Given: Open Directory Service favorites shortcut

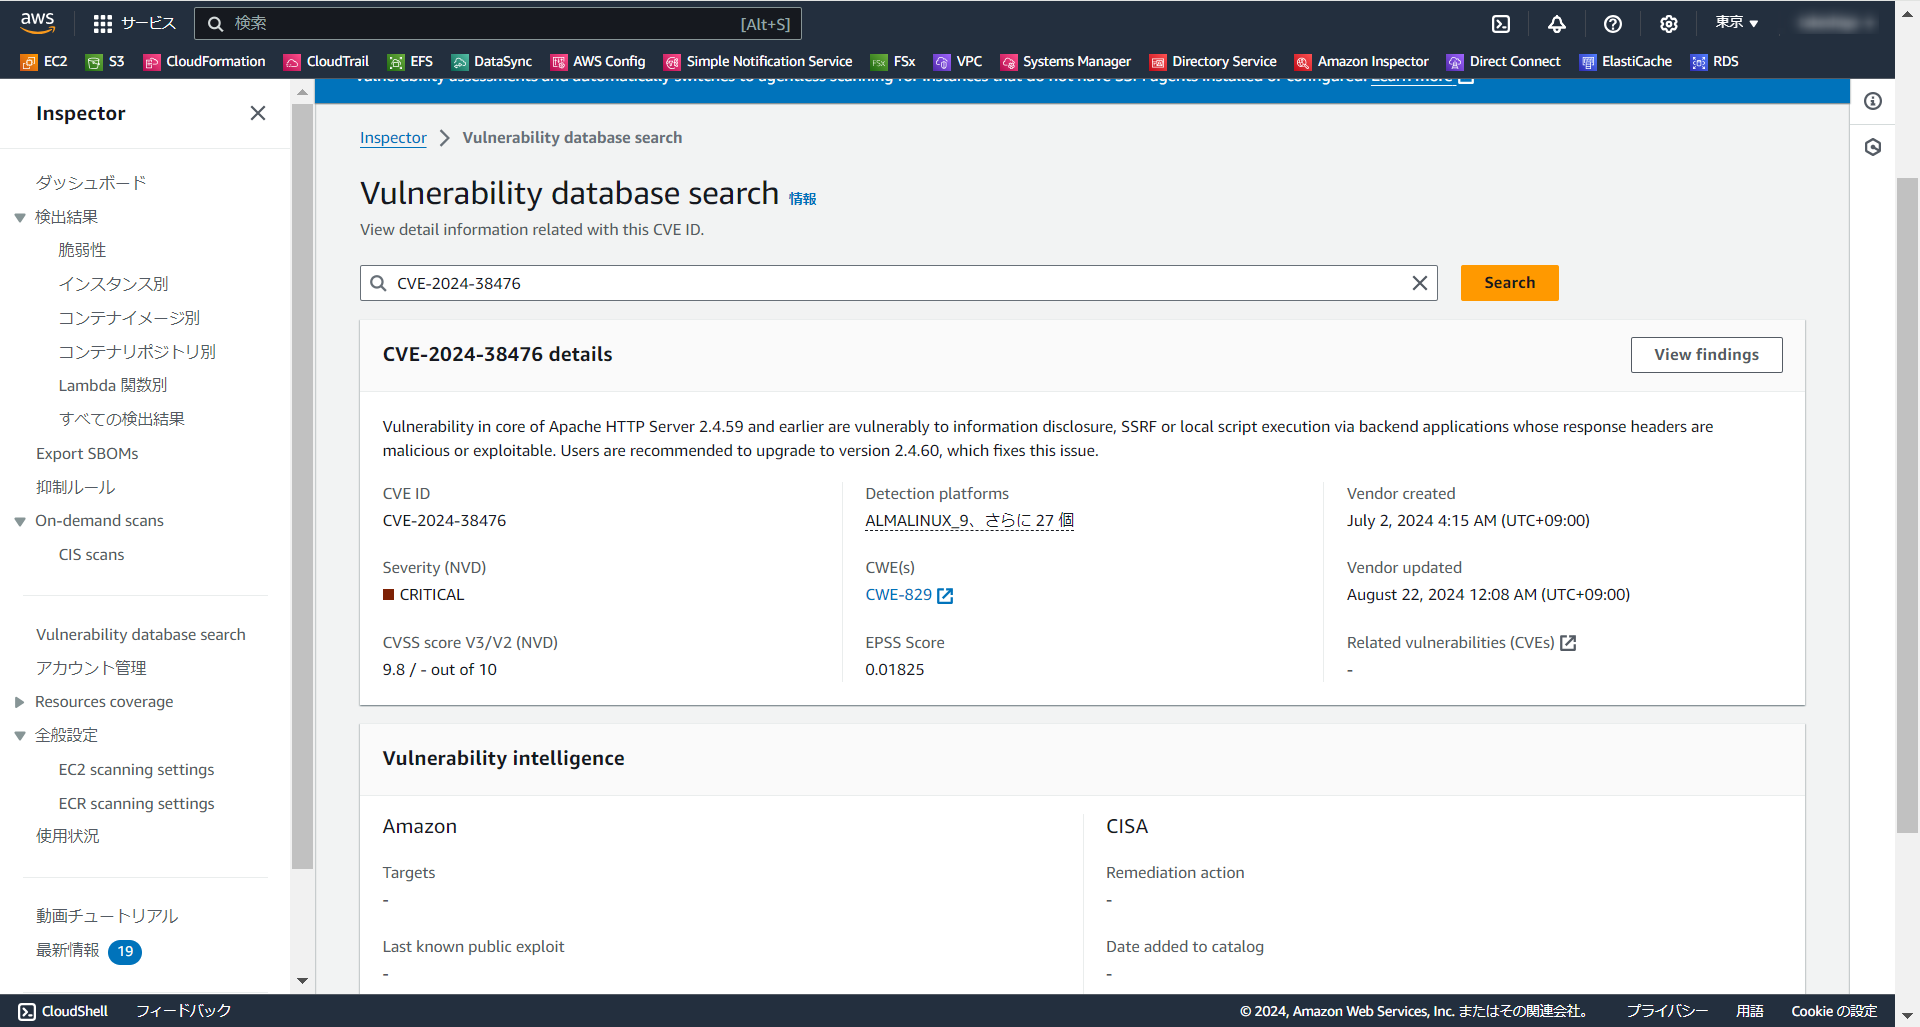Looking at the screenshot, I should pyautogui.click(x=1213, y=61).
